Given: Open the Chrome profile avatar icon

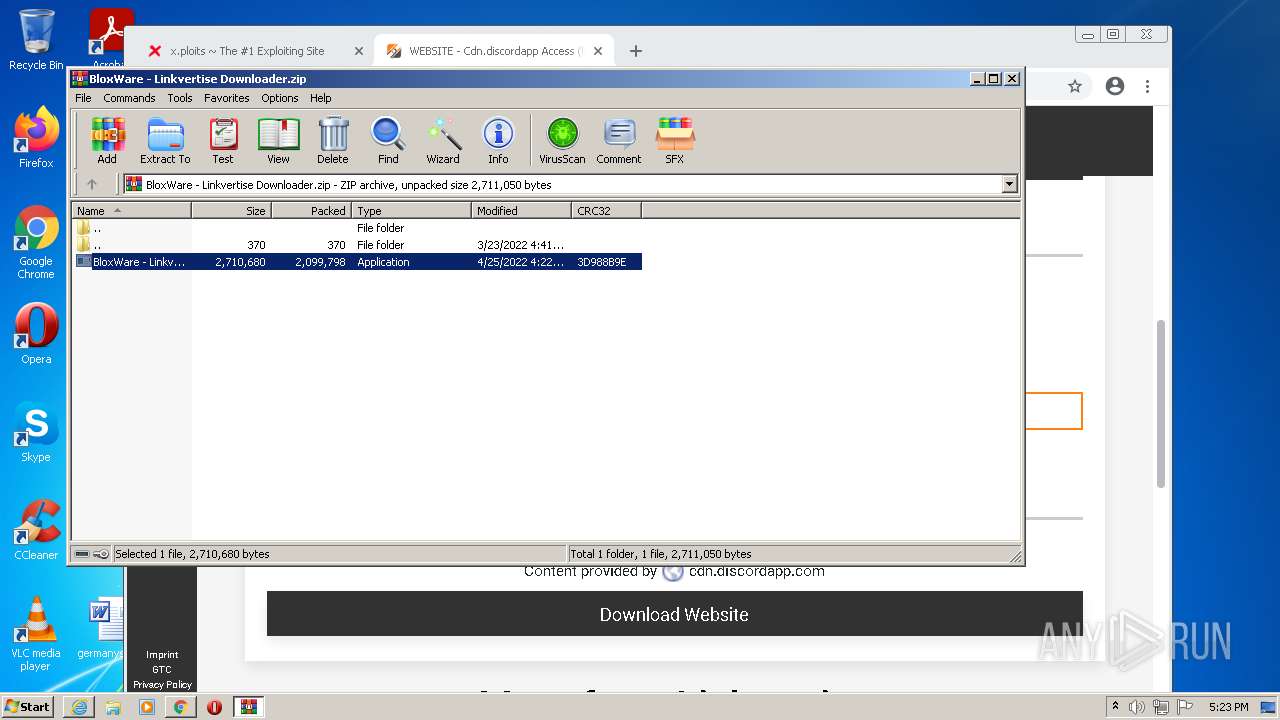Looking at the screenshot, I should [1115, 87].
